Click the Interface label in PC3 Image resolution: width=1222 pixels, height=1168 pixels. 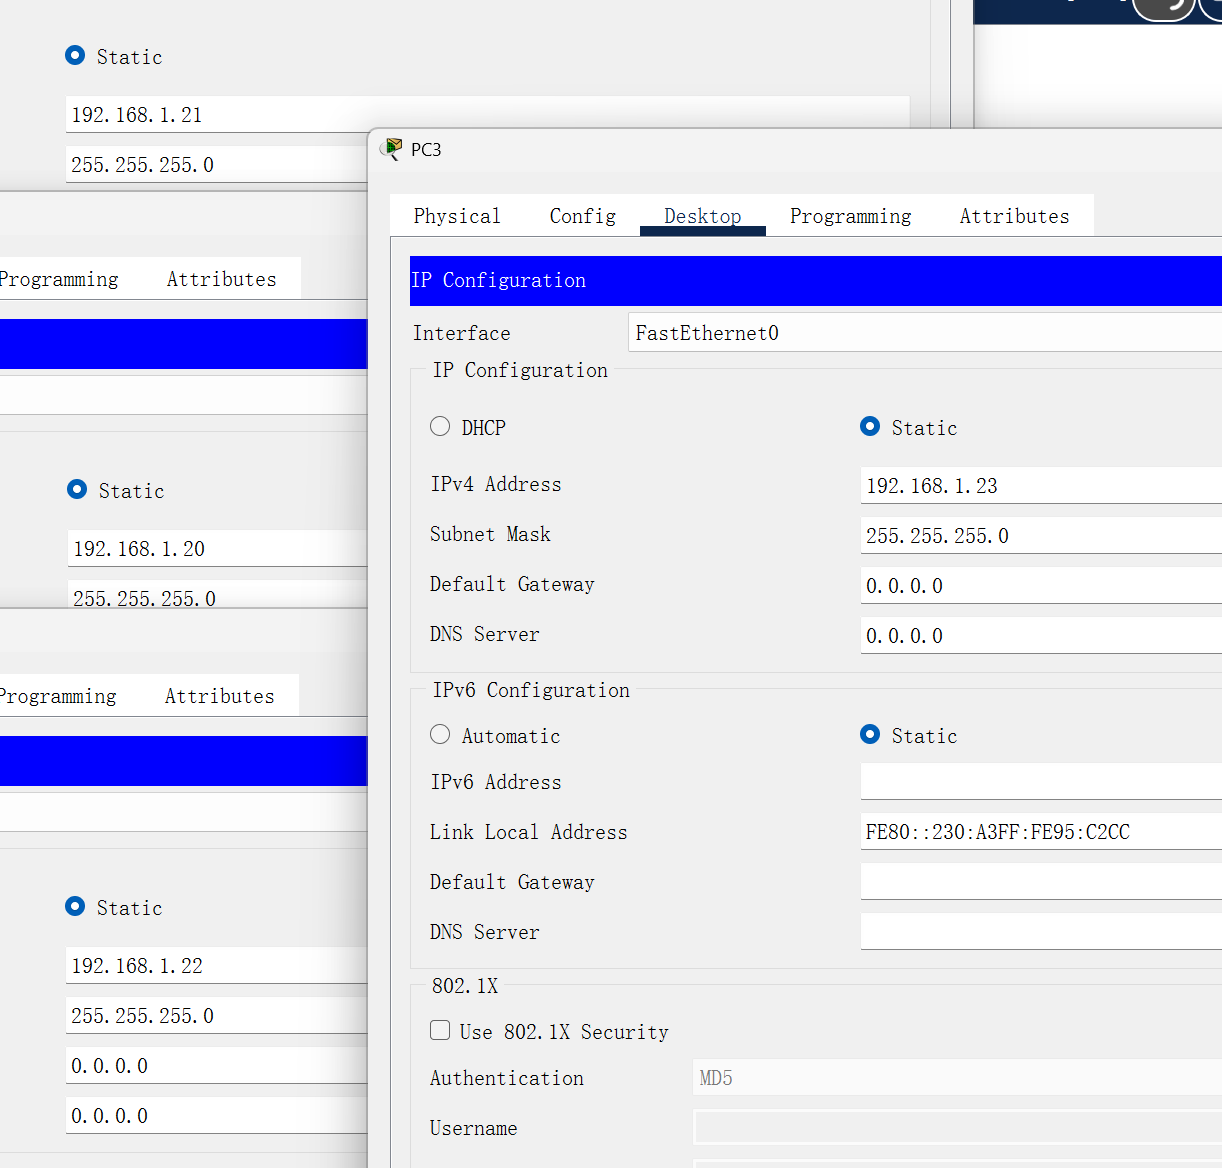(x=462, y=333)
